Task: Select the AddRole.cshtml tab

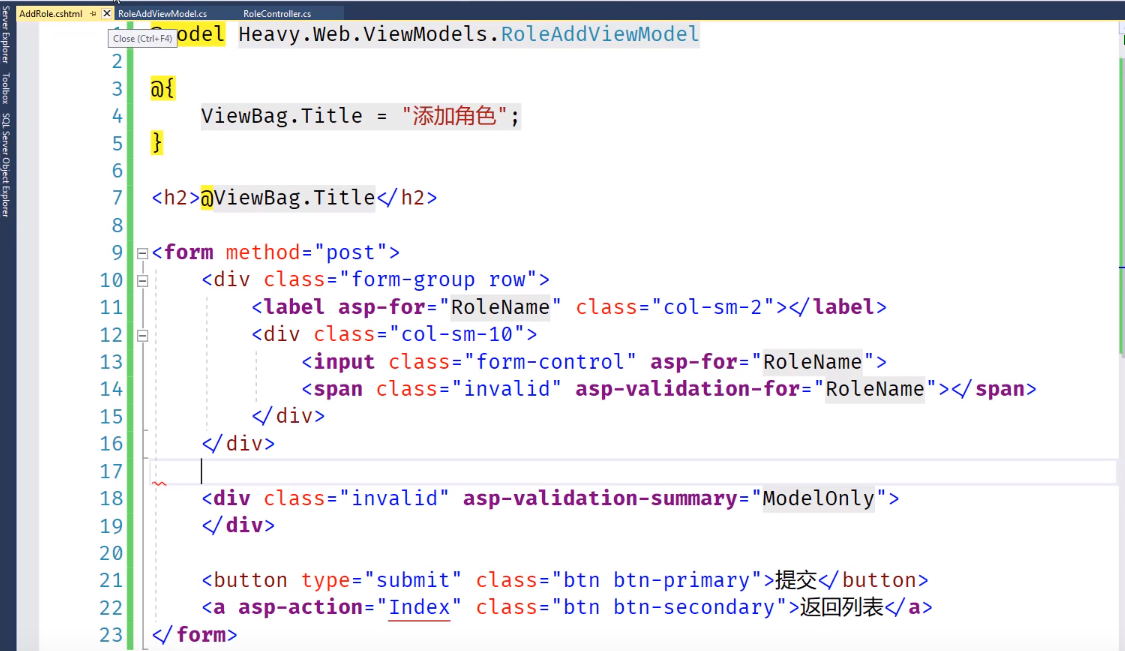Action: 51,14
